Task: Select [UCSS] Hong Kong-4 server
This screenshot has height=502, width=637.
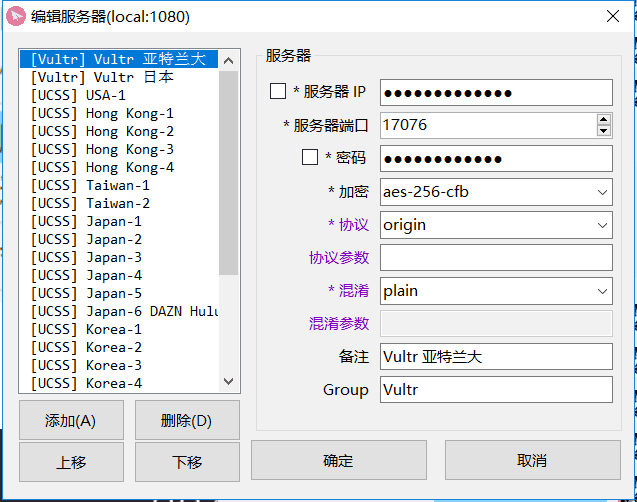Action: coord(119,167)
